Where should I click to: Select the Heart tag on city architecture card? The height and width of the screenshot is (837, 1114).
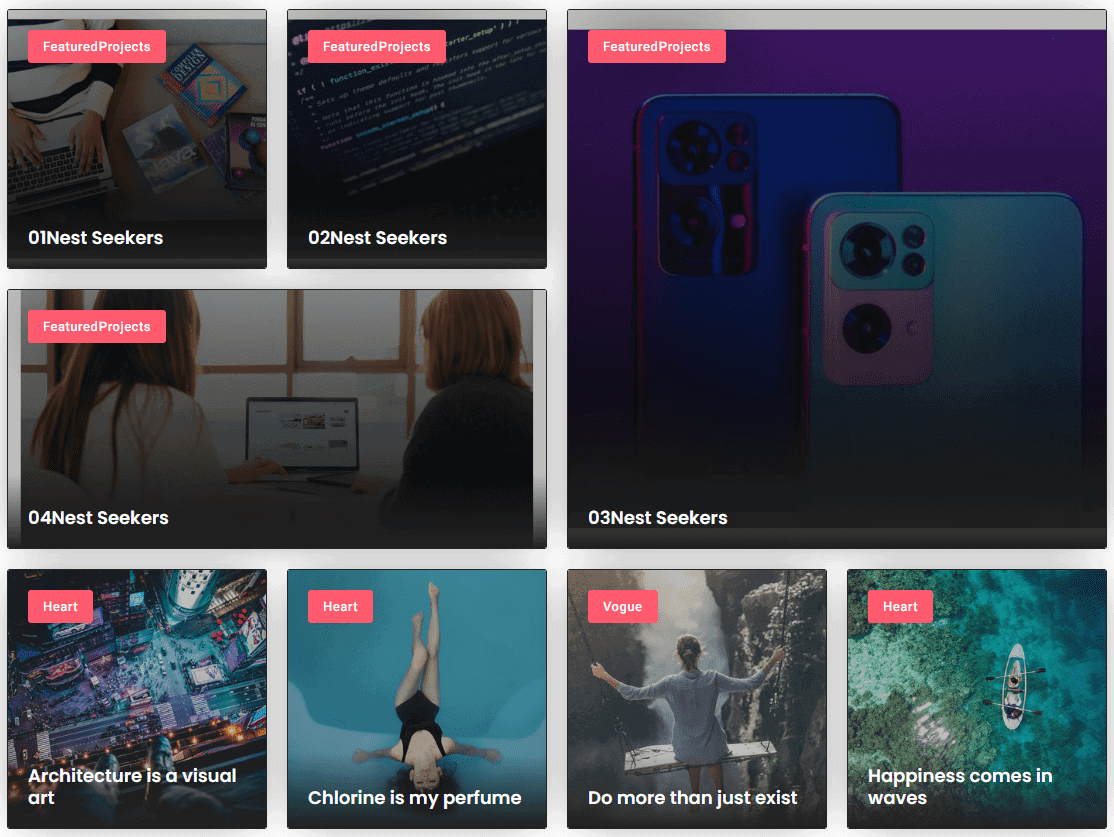(60, 607)
